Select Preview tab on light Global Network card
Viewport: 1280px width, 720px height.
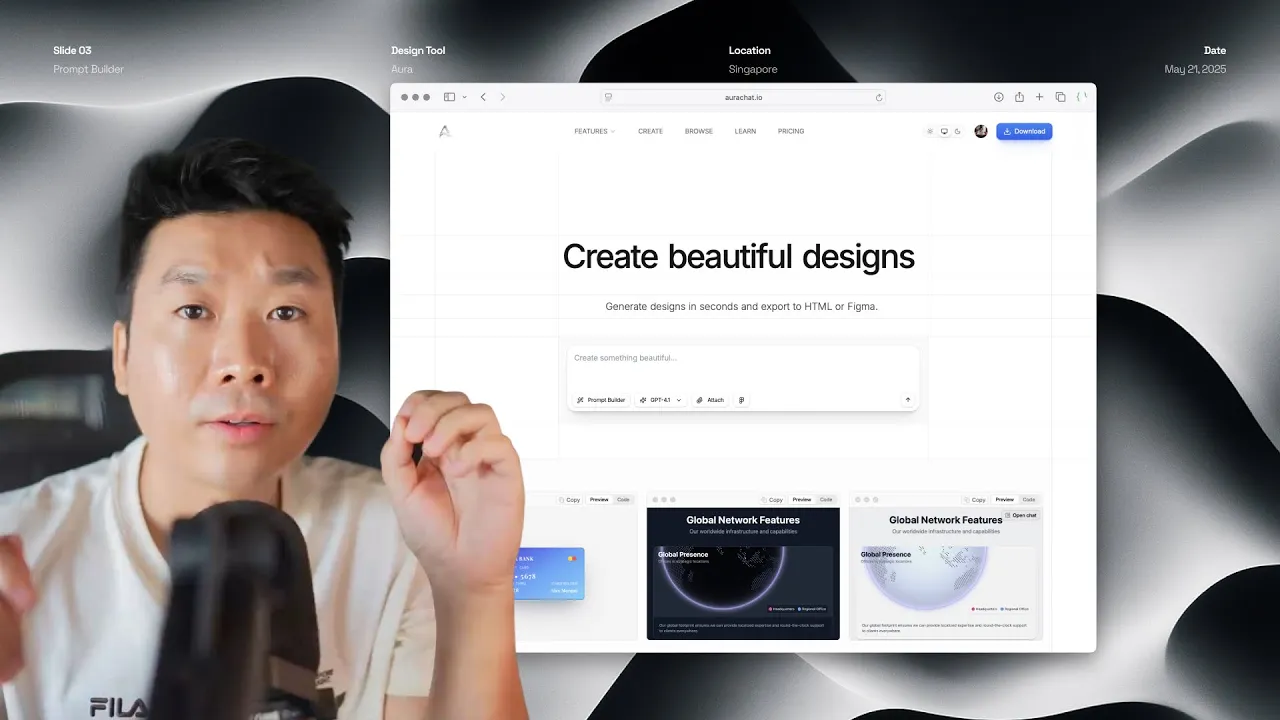point(1005,499)
